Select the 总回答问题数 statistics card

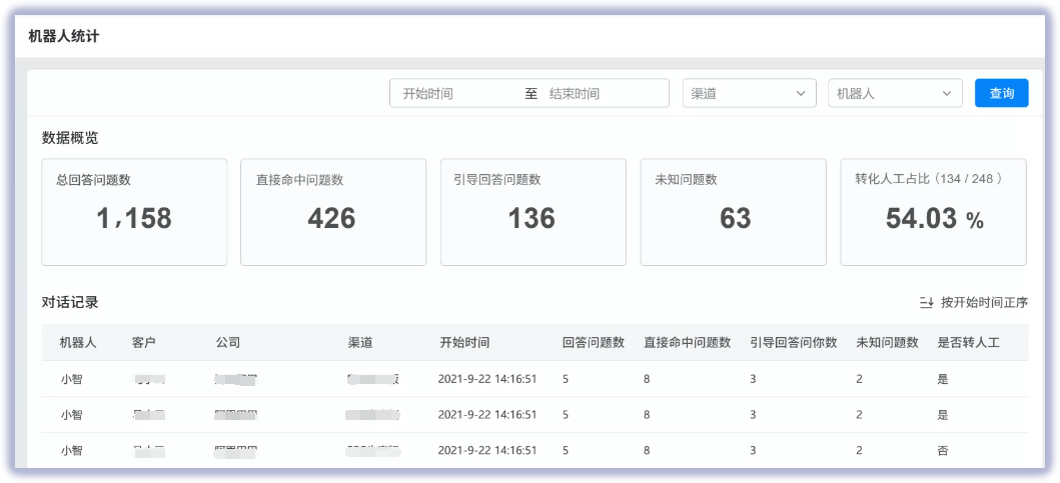[x=134, y=212]
